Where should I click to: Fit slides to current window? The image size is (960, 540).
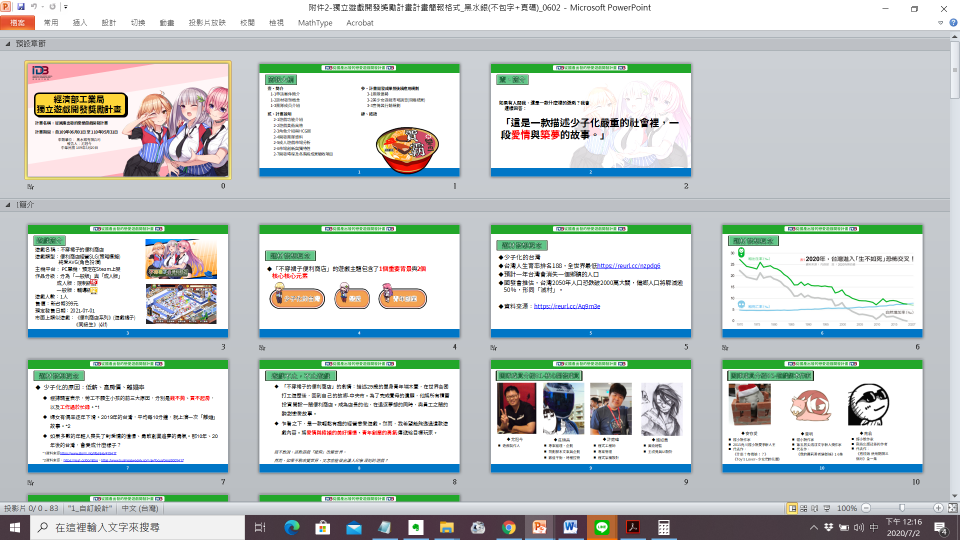(x=953, y=508)
